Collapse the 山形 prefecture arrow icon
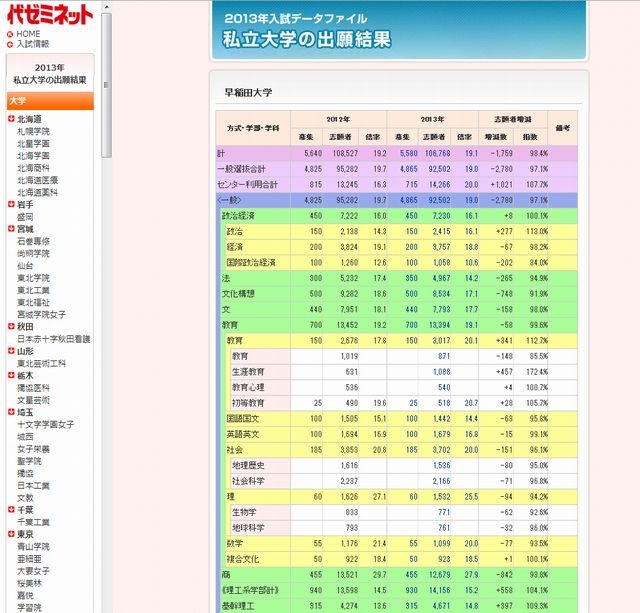 coord(11,351)
